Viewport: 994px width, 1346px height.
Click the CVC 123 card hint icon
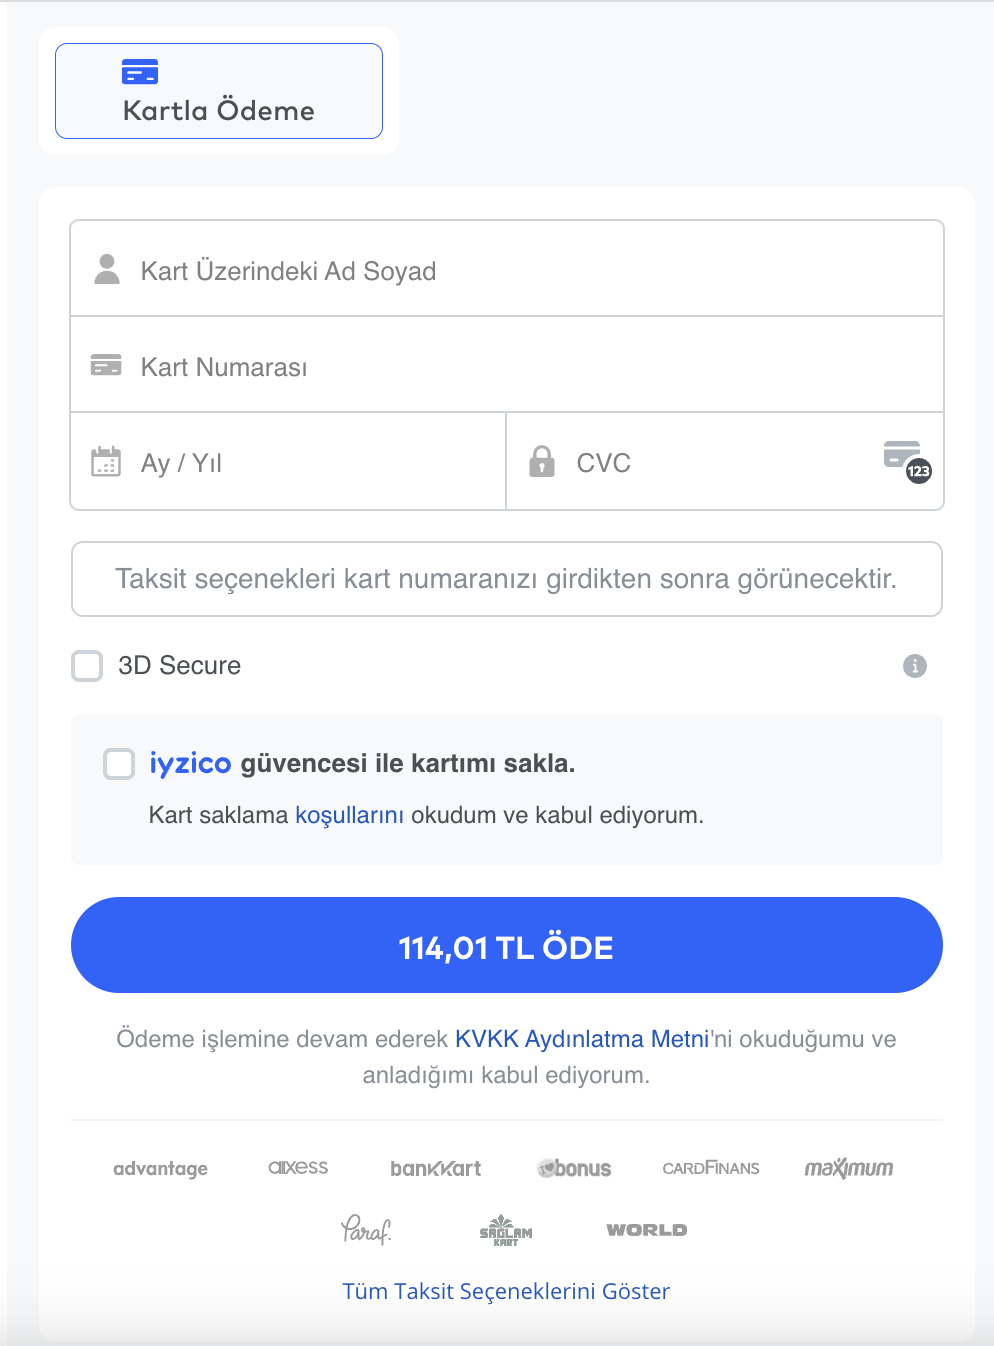[907, 461]
